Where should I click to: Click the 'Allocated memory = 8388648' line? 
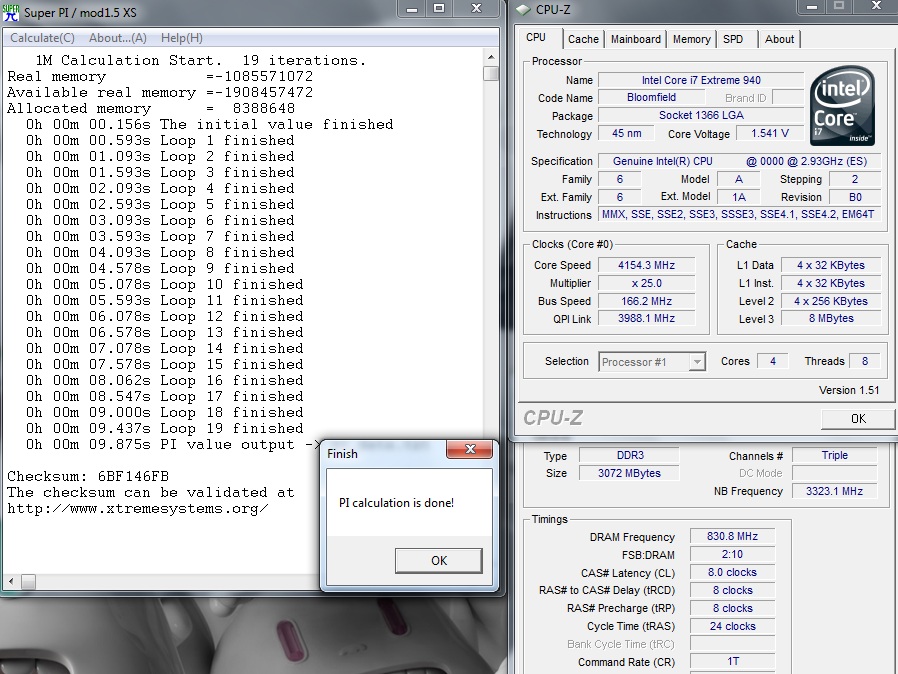click(151, 108)
